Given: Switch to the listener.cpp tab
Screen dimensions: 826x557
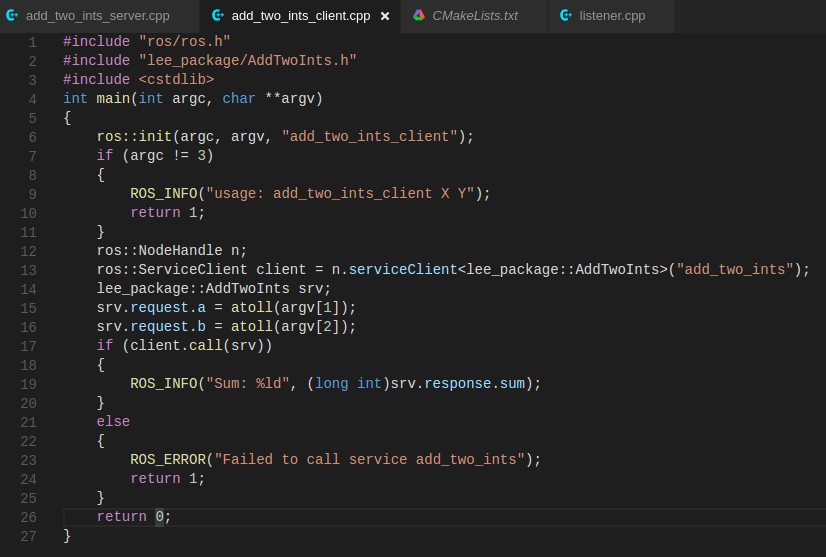Looking at the screenshot, I should pyautogui.click(x=612, y=16).
